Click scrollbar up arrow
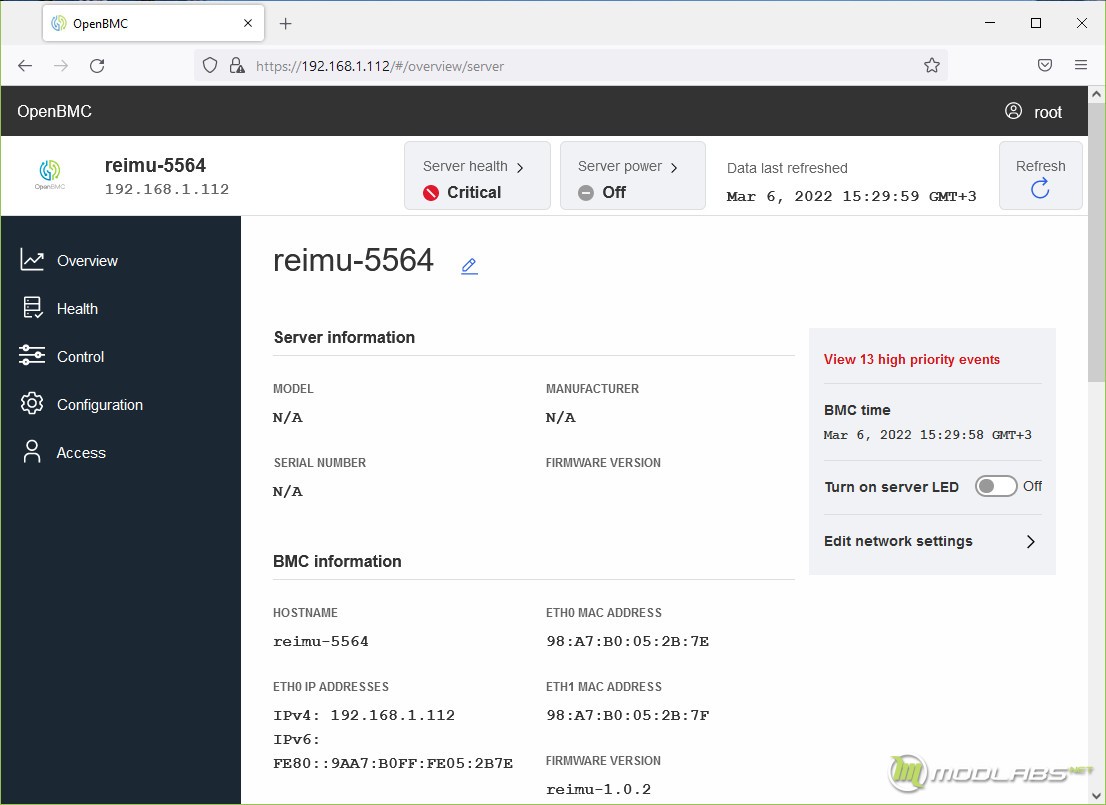The image size is (1106, 805). pyautogui.click(x=1096, y=94)
